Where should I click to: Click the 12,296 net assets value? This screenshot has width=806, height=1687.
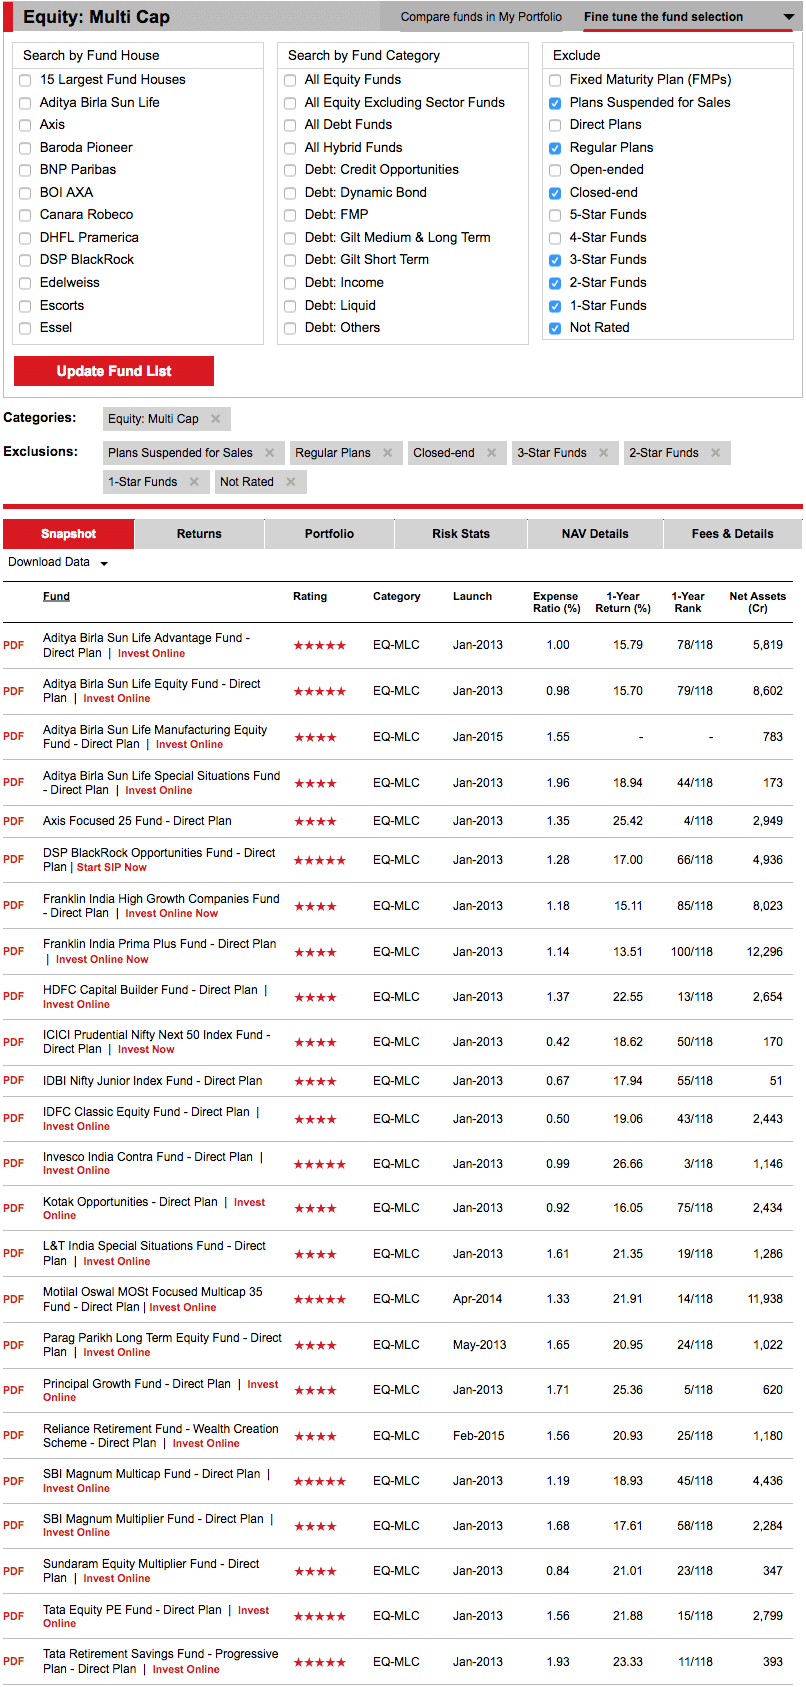pos(765,952)
